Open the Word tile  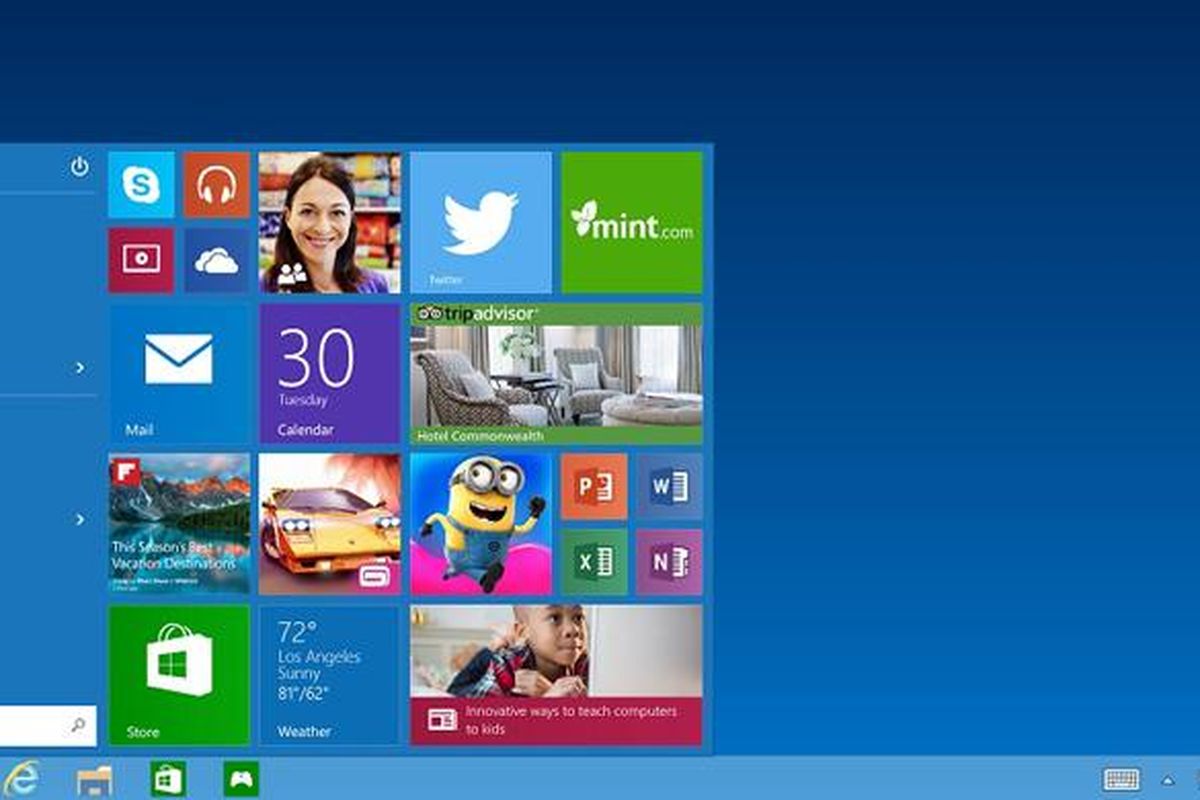point(669,487)
